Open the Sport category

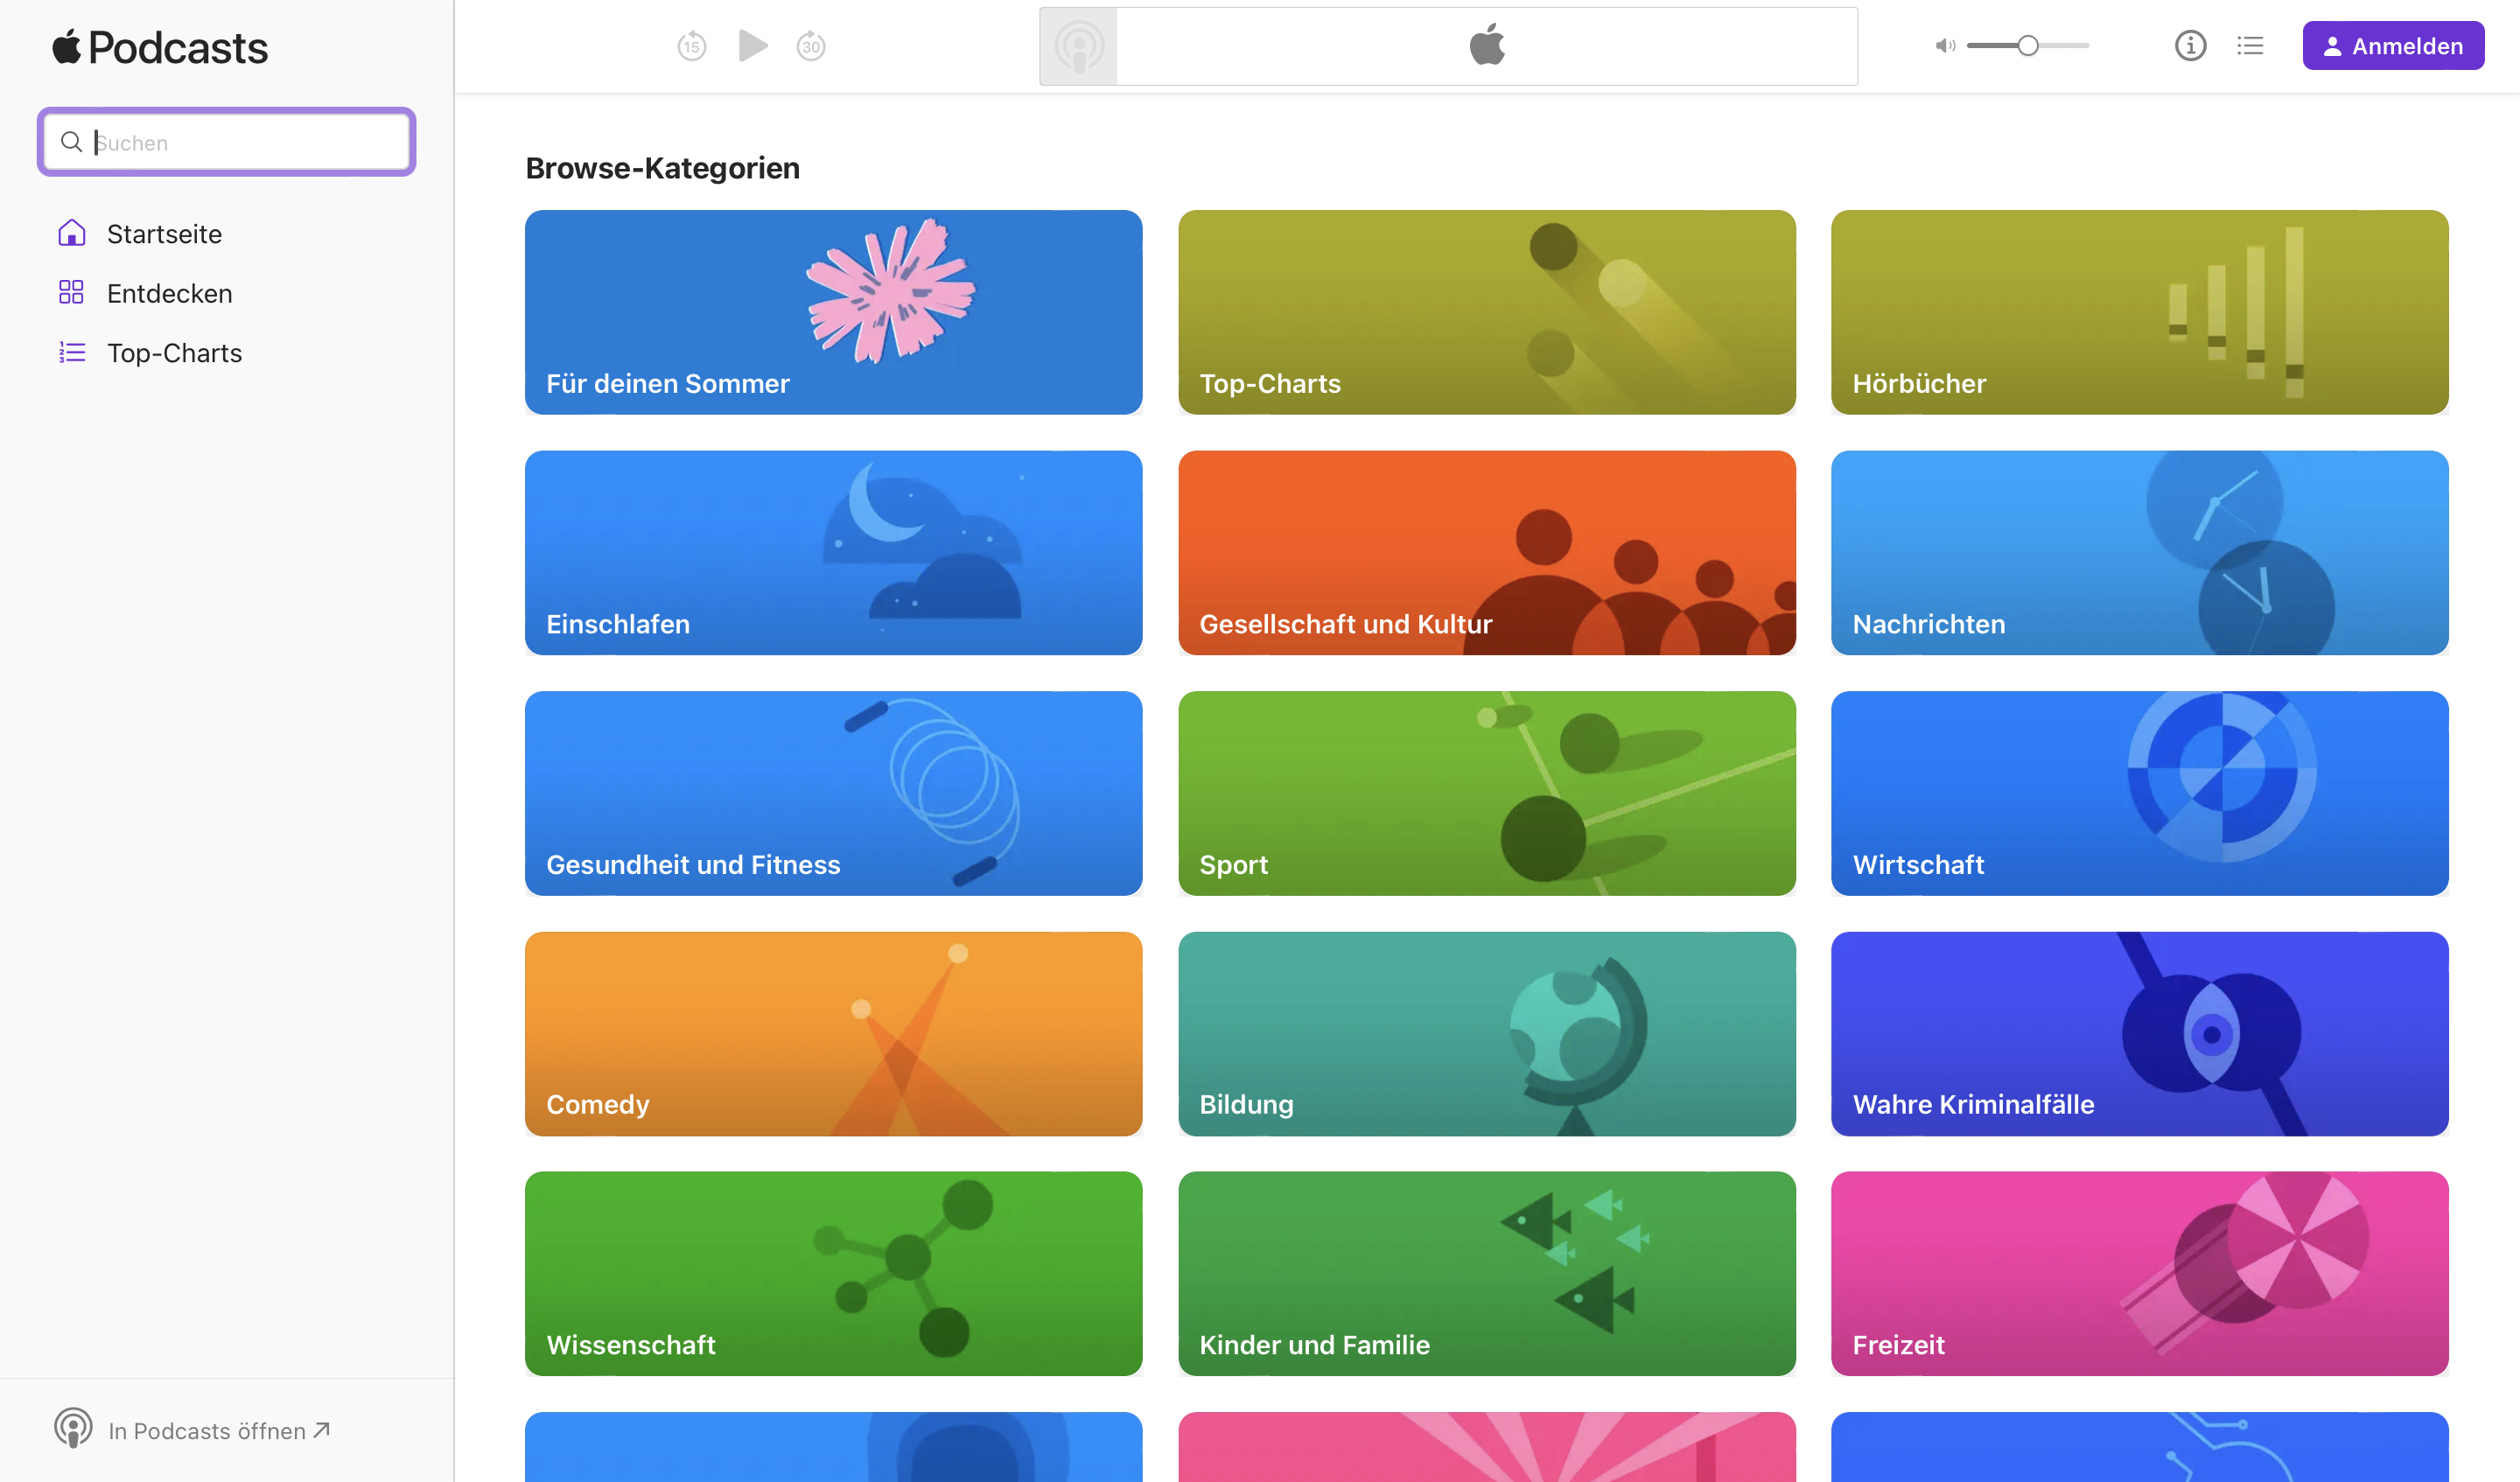pos(1486,793)
